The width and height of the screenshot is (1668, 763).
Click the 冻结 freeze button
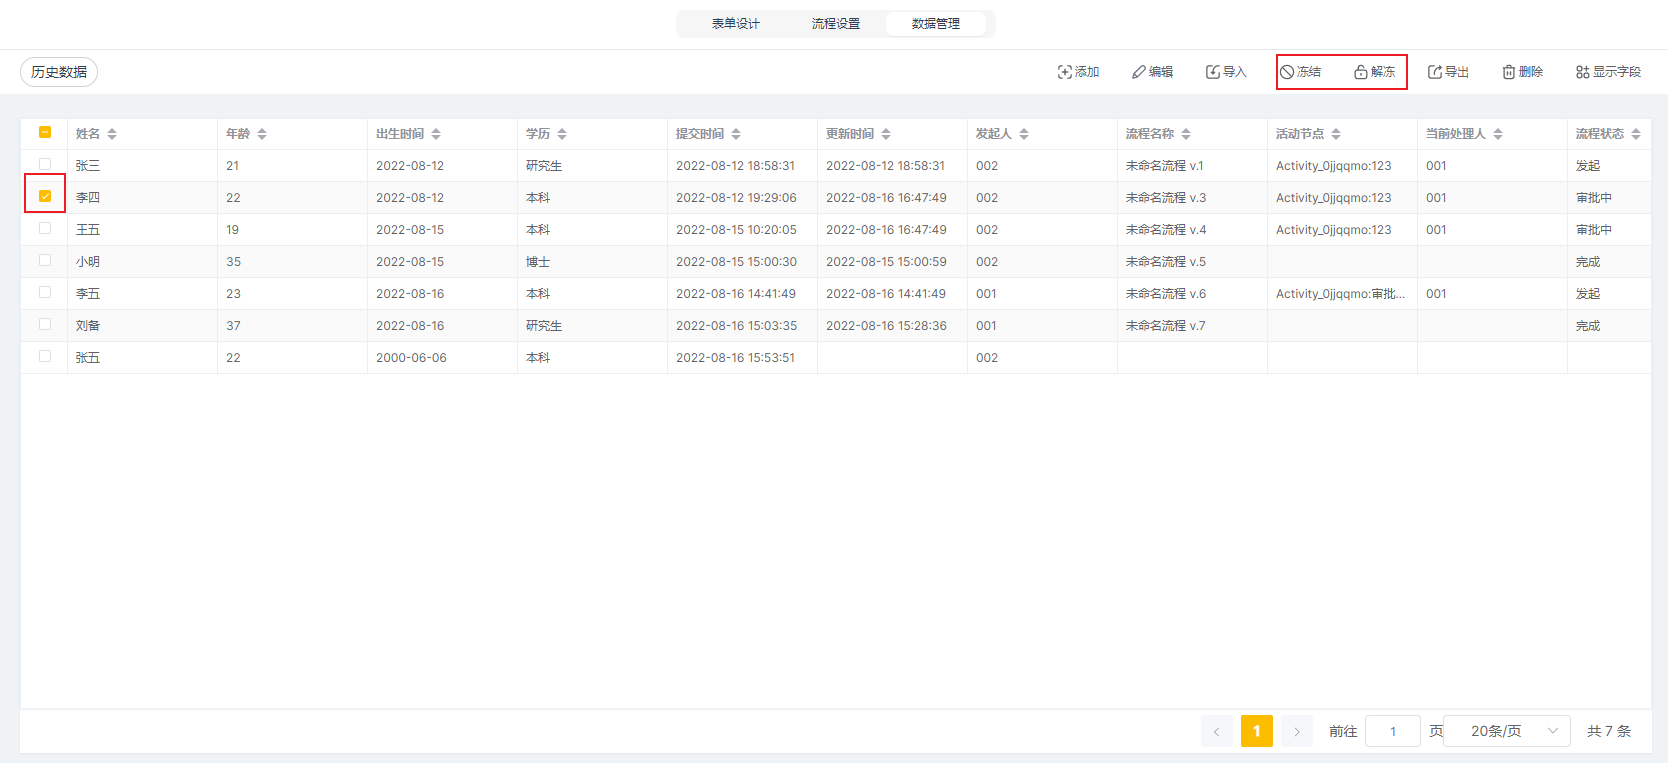click(1300, 72)
